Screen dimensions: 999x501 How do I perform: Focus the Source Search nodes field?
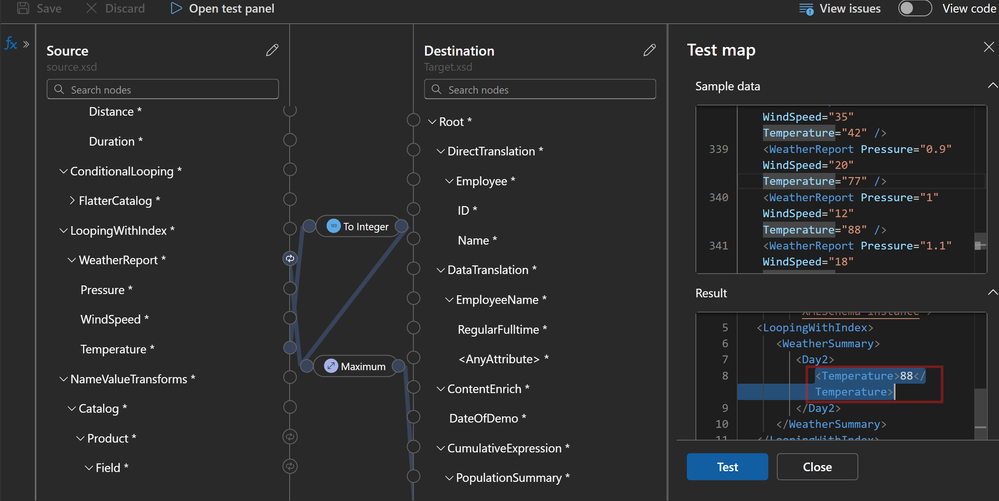pos(162,89)
